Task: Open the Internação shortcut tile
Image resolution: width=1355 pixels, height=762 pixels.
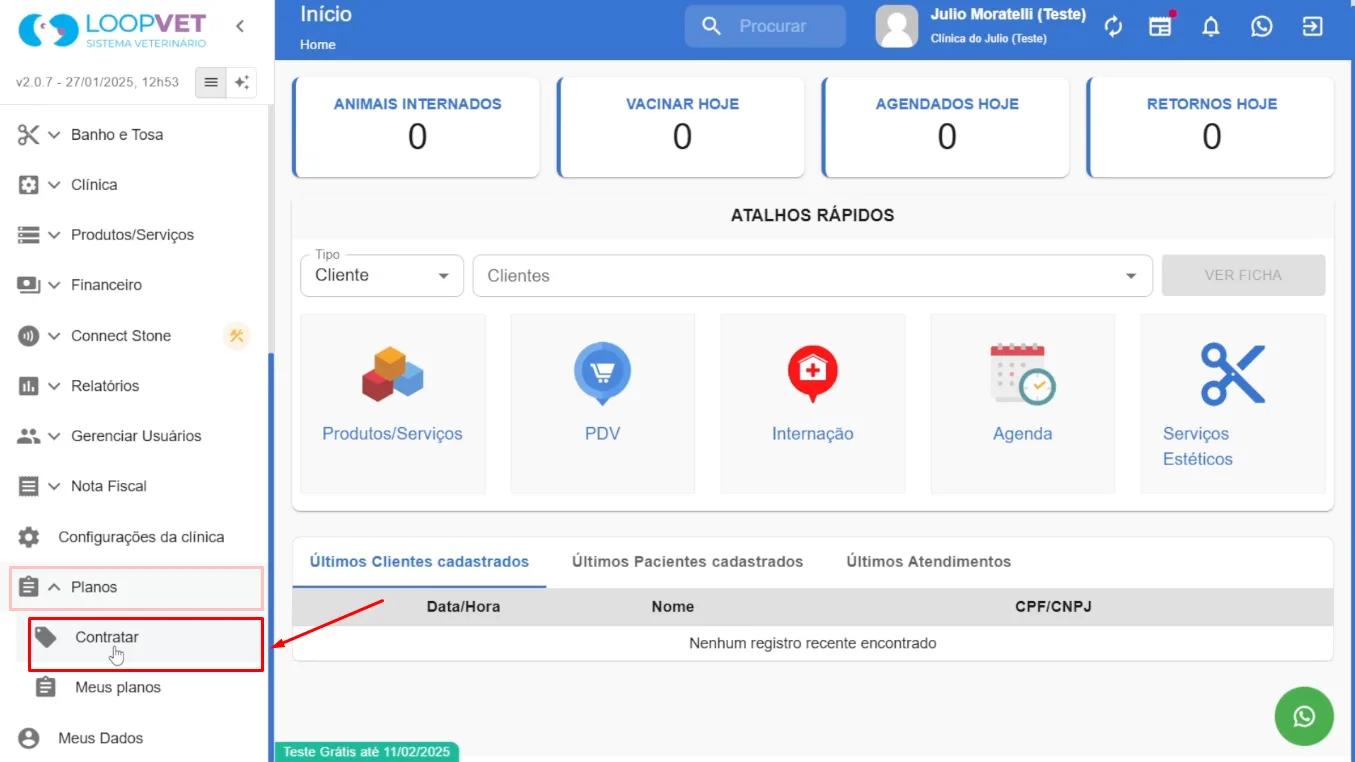Action: pyautogui.click(x=813, y=404)
